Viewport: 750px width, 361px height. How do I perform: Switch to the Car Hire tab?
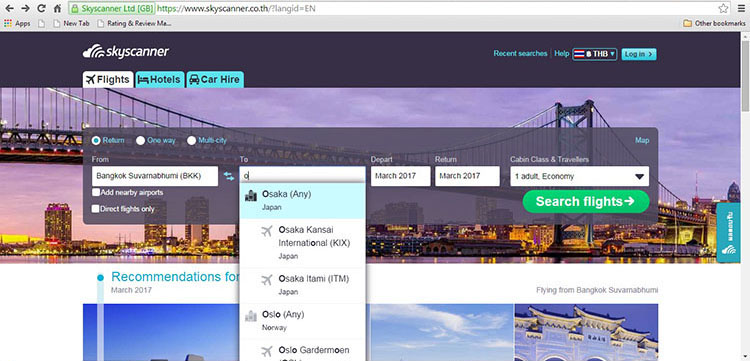pyautogui.click(x=215, y=79)
